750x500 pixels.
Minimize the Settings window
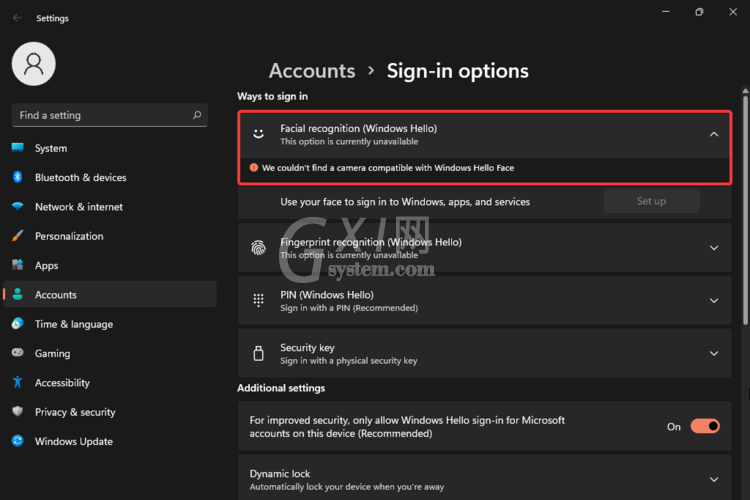[665, 11]
